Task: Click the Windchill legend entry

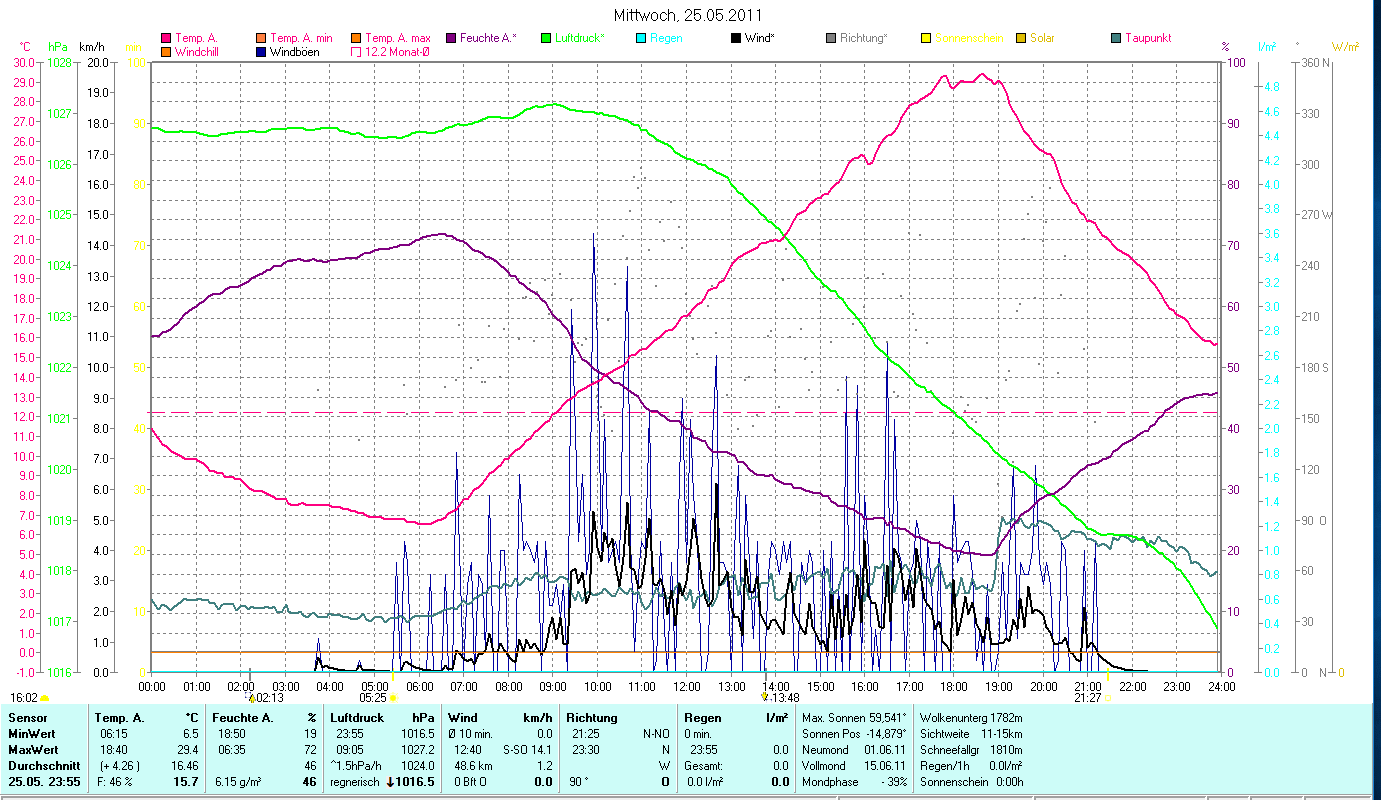Action: point(196,52)
